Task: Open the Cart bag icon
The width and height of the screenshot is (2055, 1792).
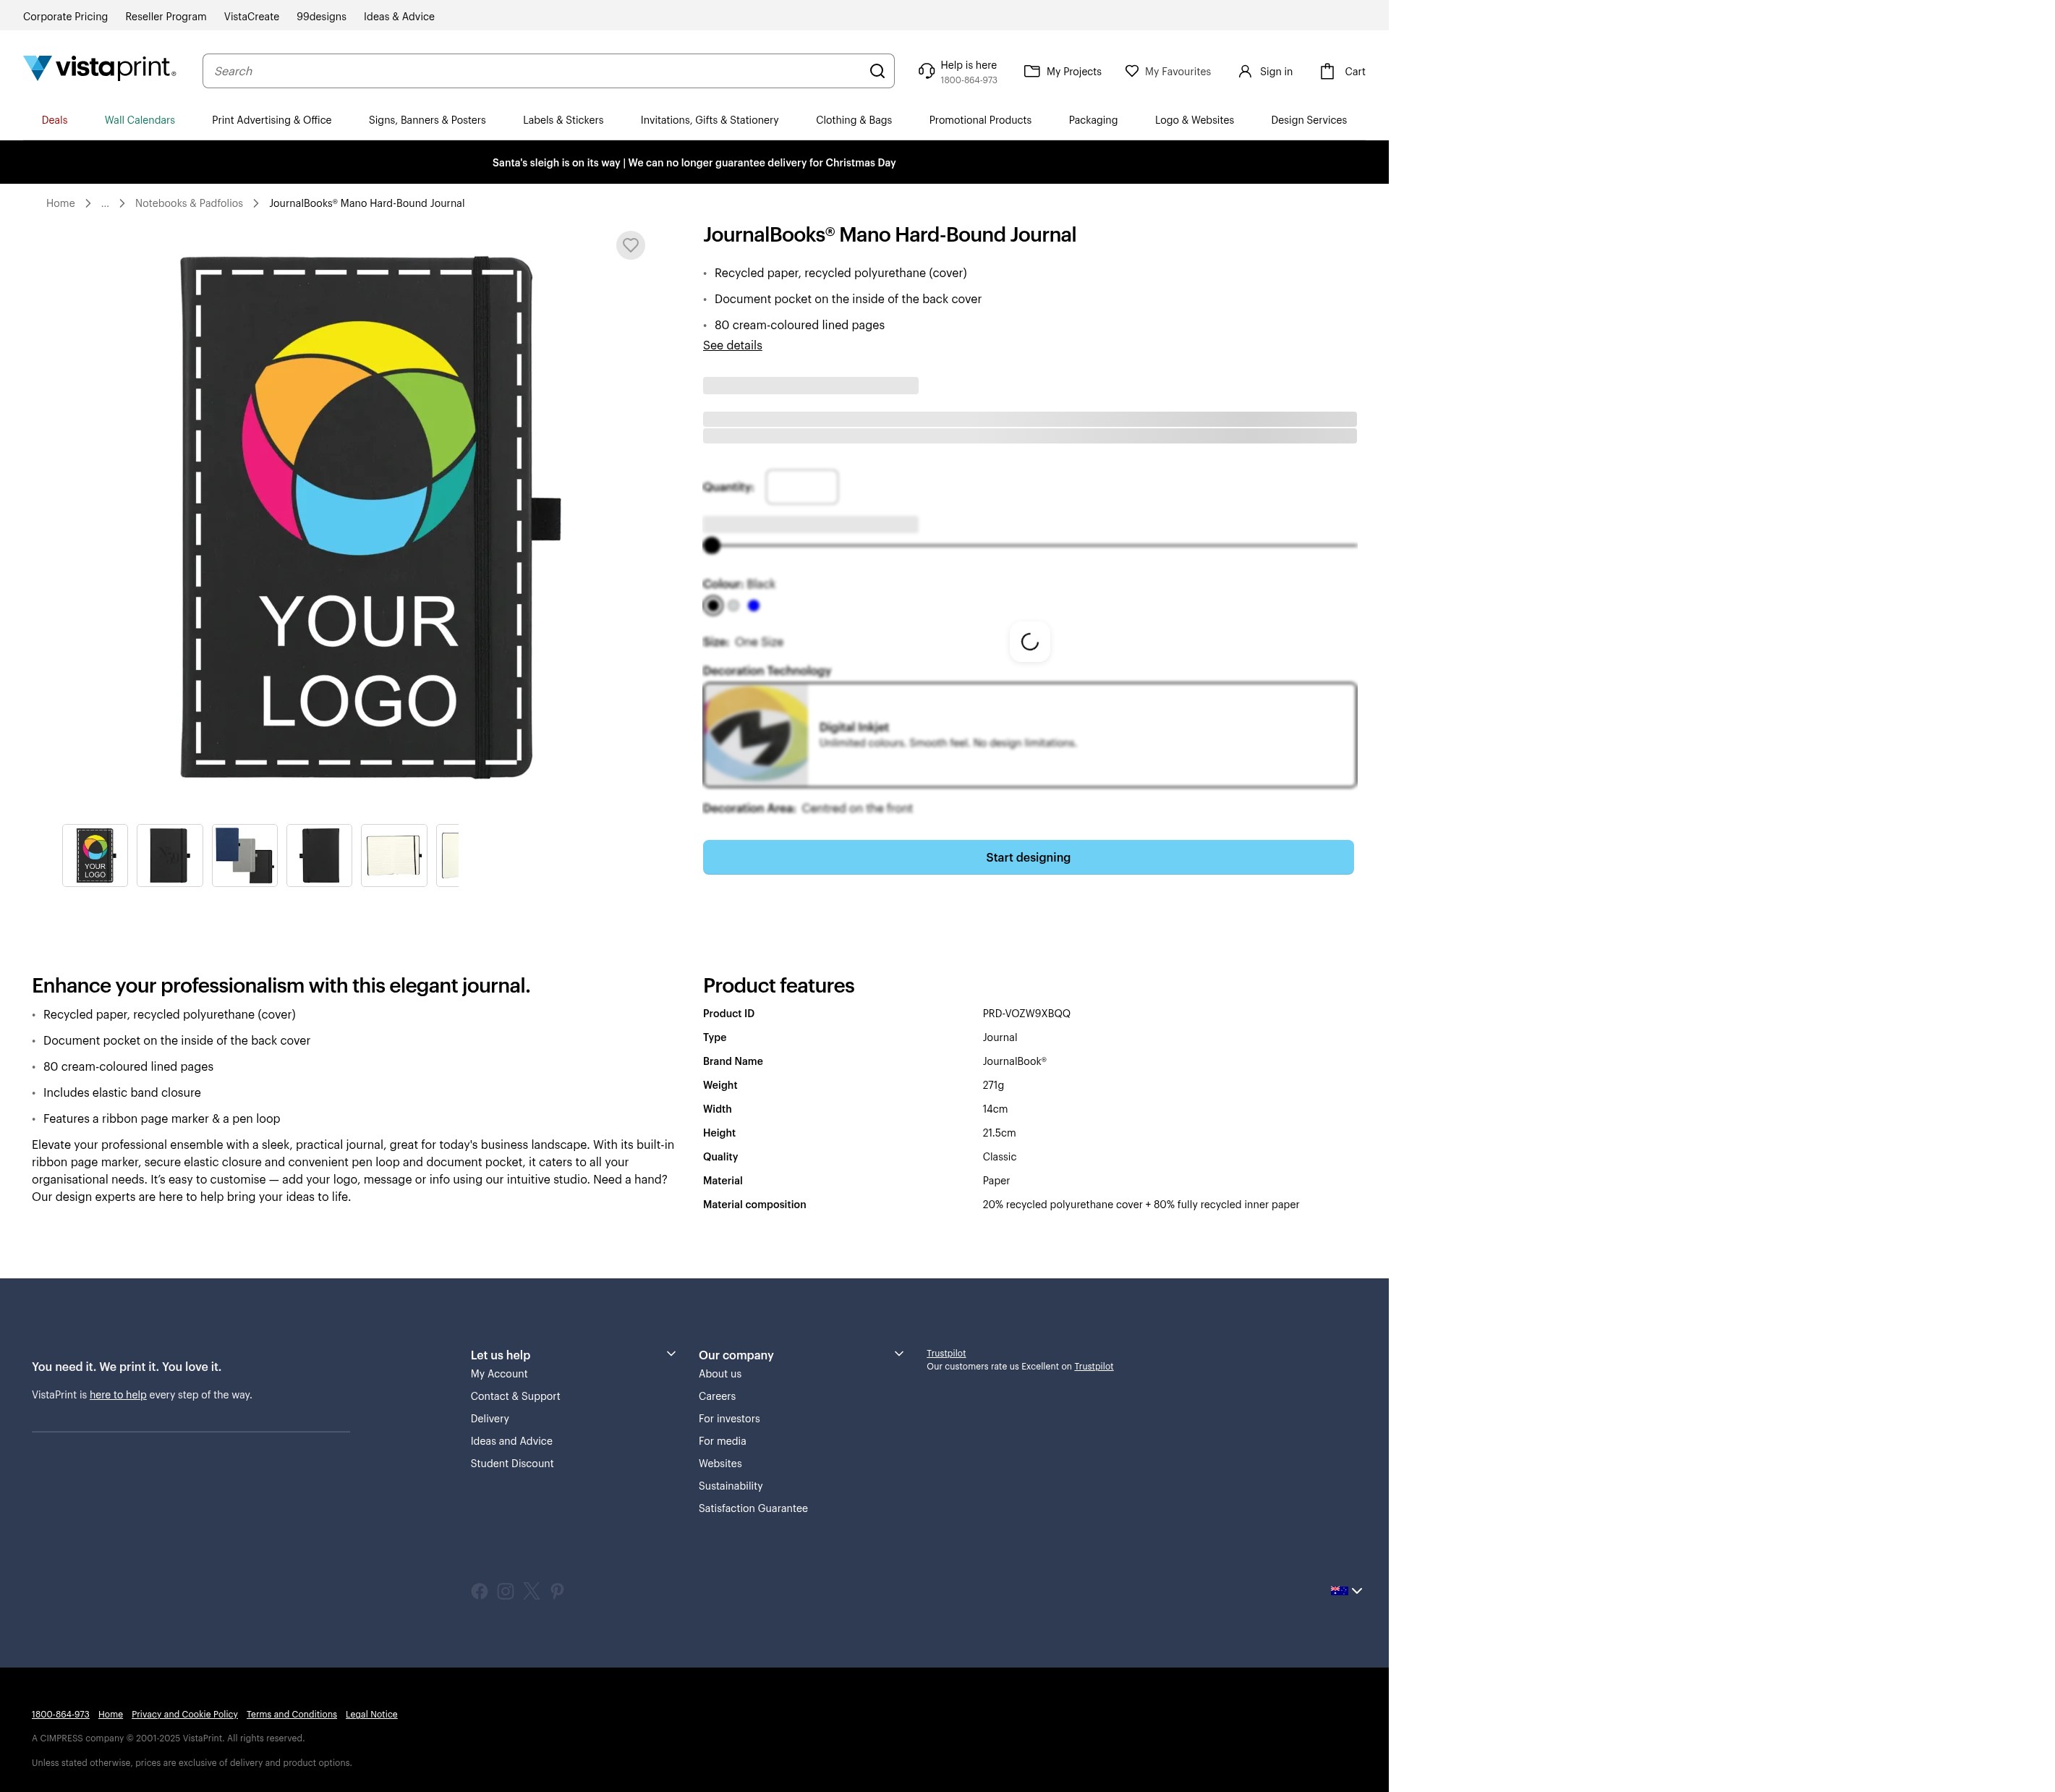Action: click(x=1327, y=71)
